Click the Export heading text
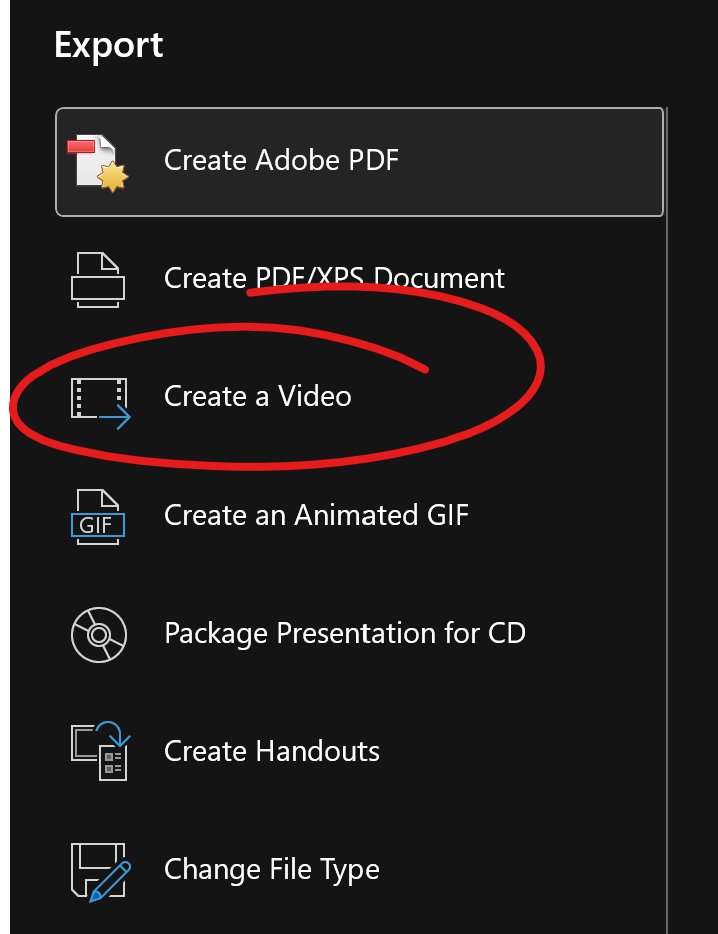The height and width of the screenshot is (934, 718). point(108,46)
